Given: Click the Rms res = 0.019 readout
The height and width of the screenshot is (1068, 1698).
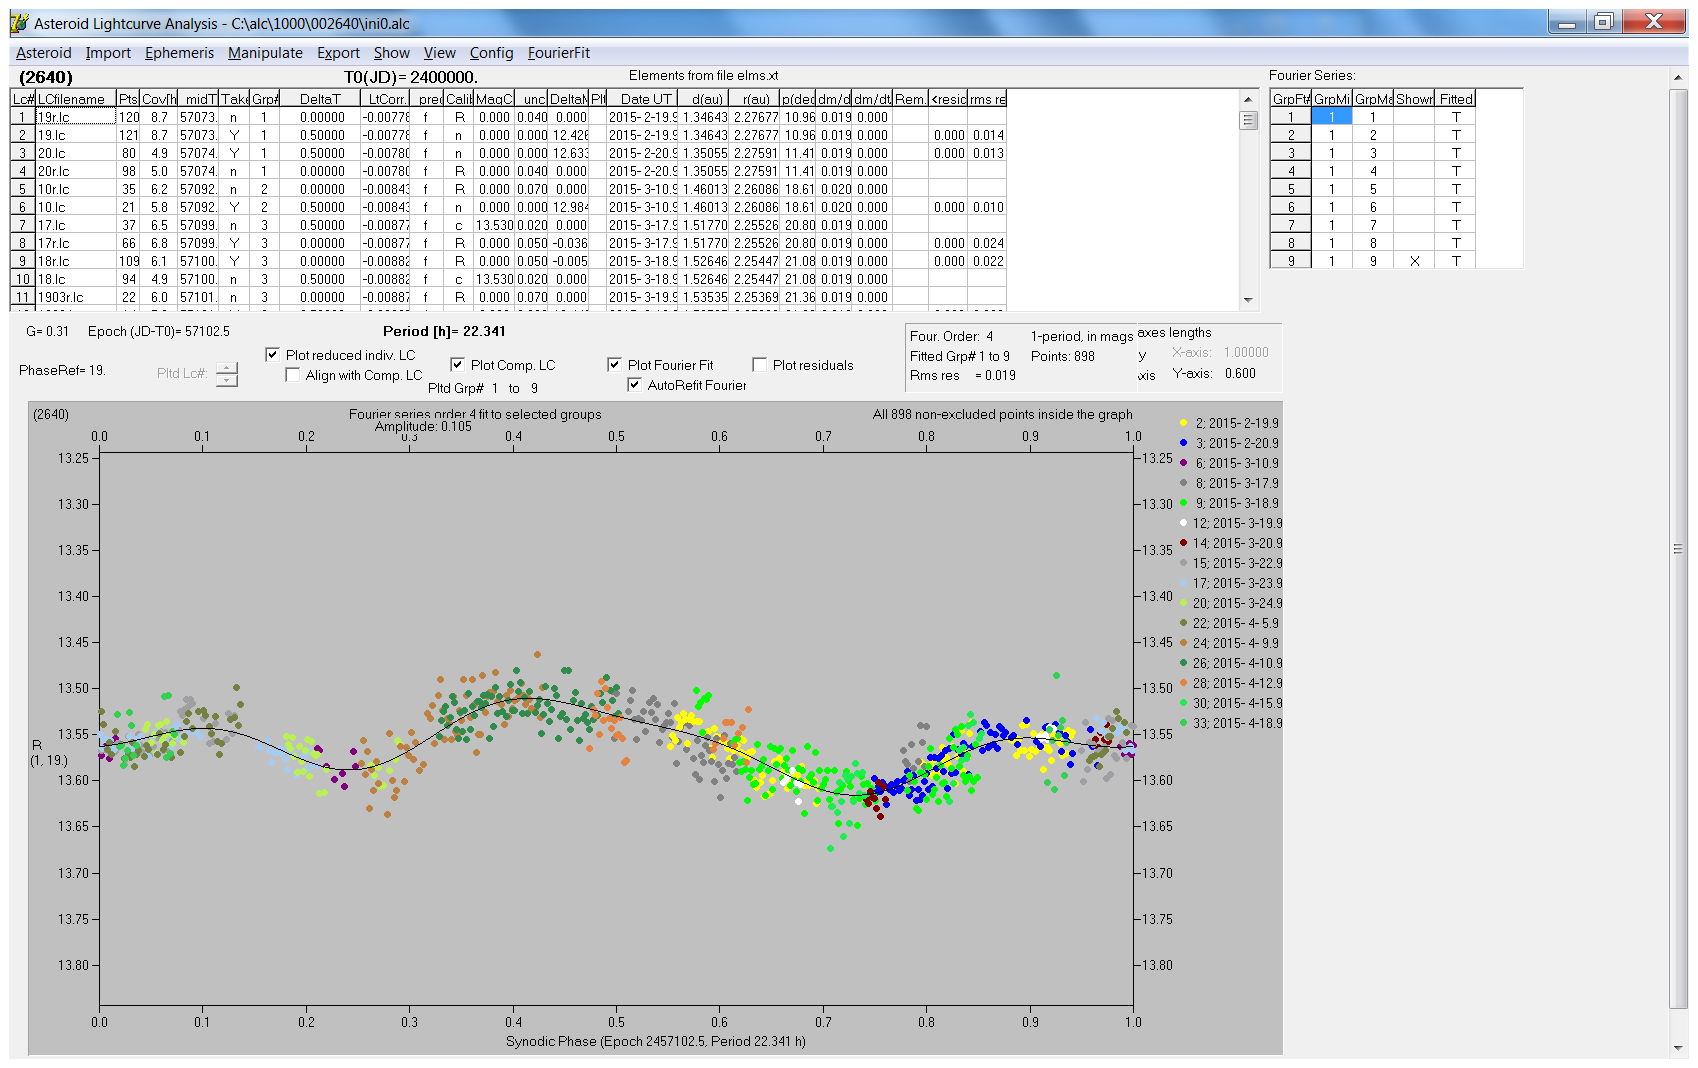Looking at the screenshot, I should click(962, 376).
